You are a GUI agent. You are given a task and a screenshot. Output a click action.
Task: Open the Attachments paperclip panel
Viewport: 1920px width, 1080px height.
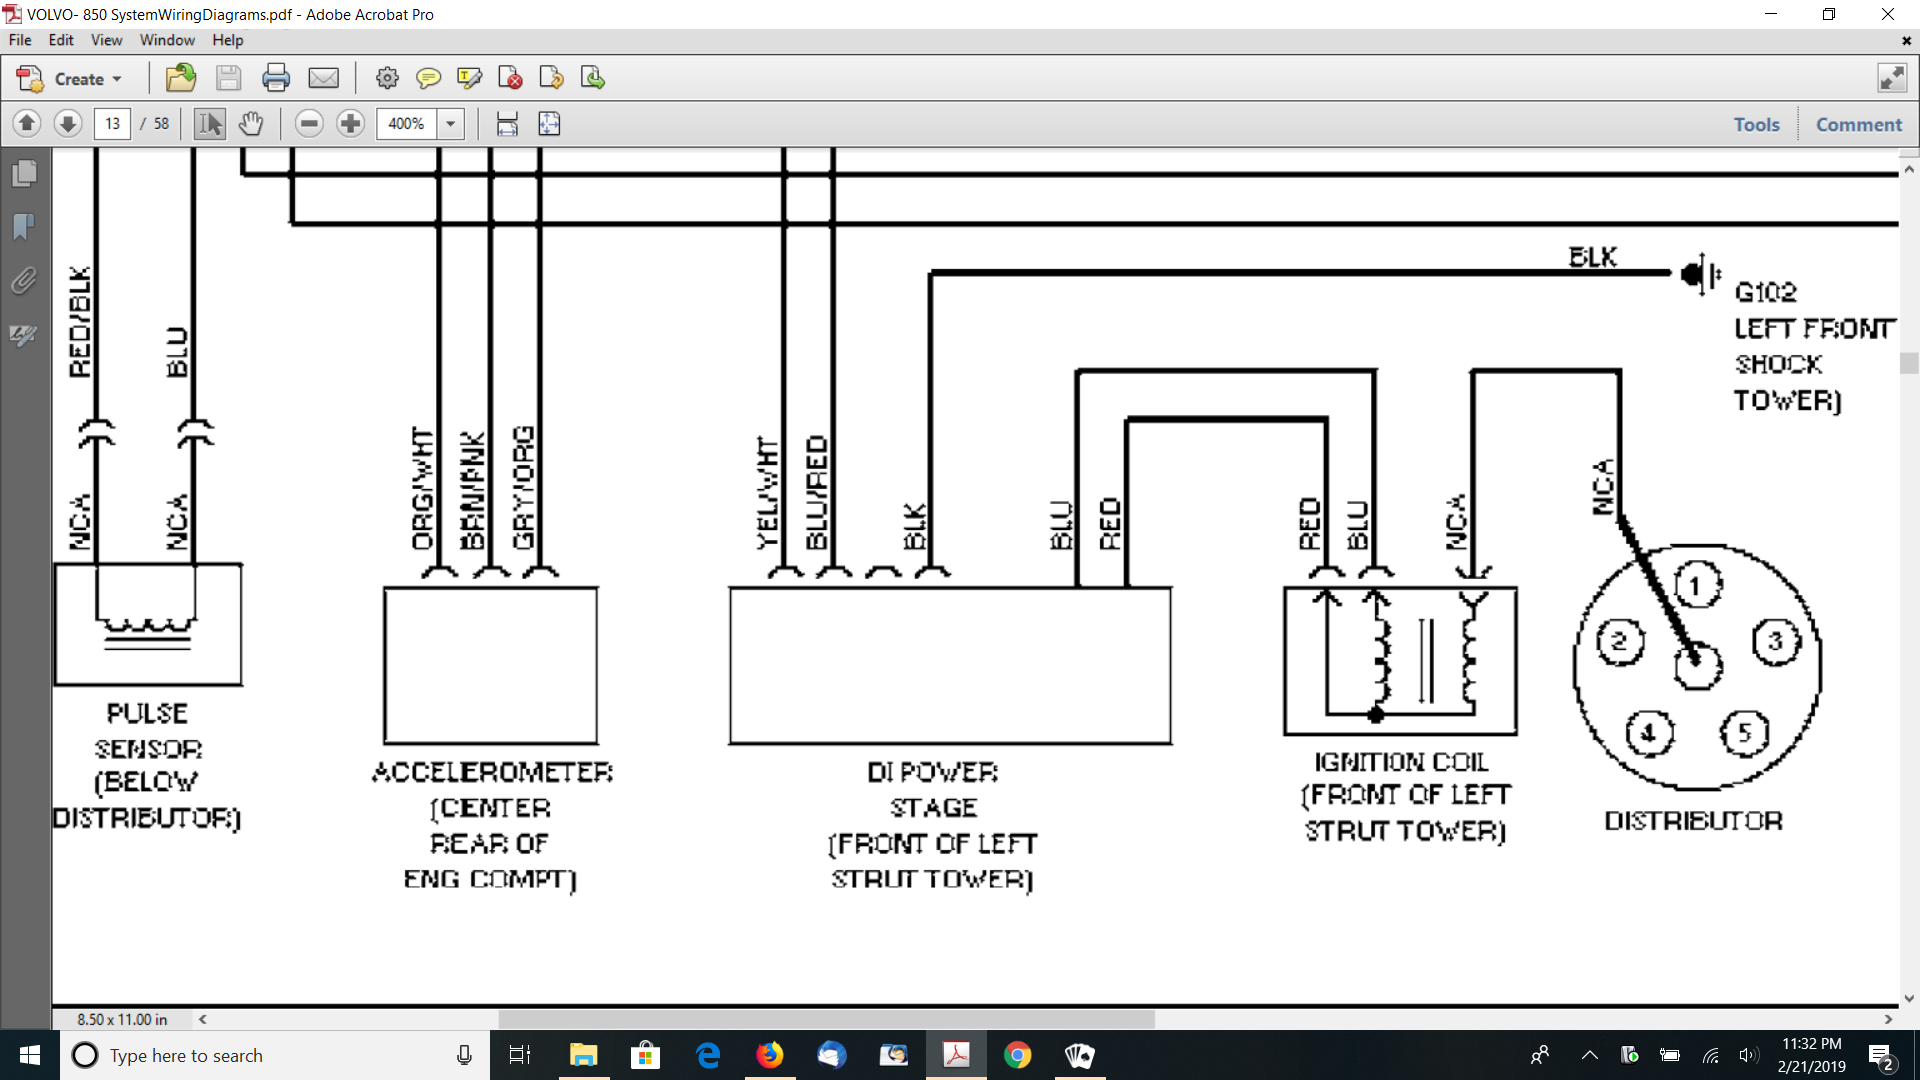coord(25,281)
